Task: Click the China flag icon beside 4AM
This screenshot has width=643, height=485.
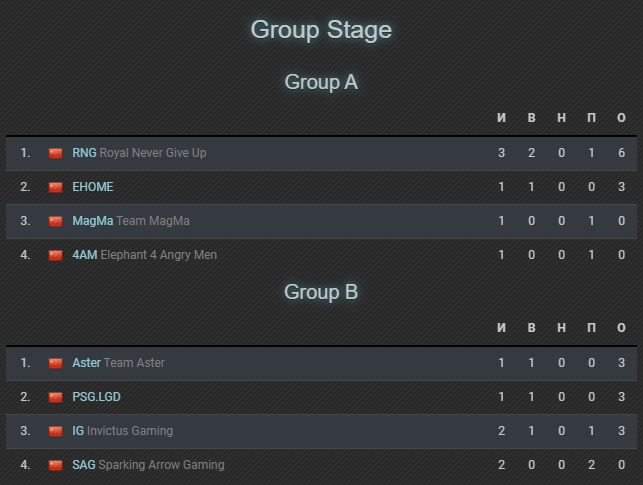Action: (x=55, y=255)
